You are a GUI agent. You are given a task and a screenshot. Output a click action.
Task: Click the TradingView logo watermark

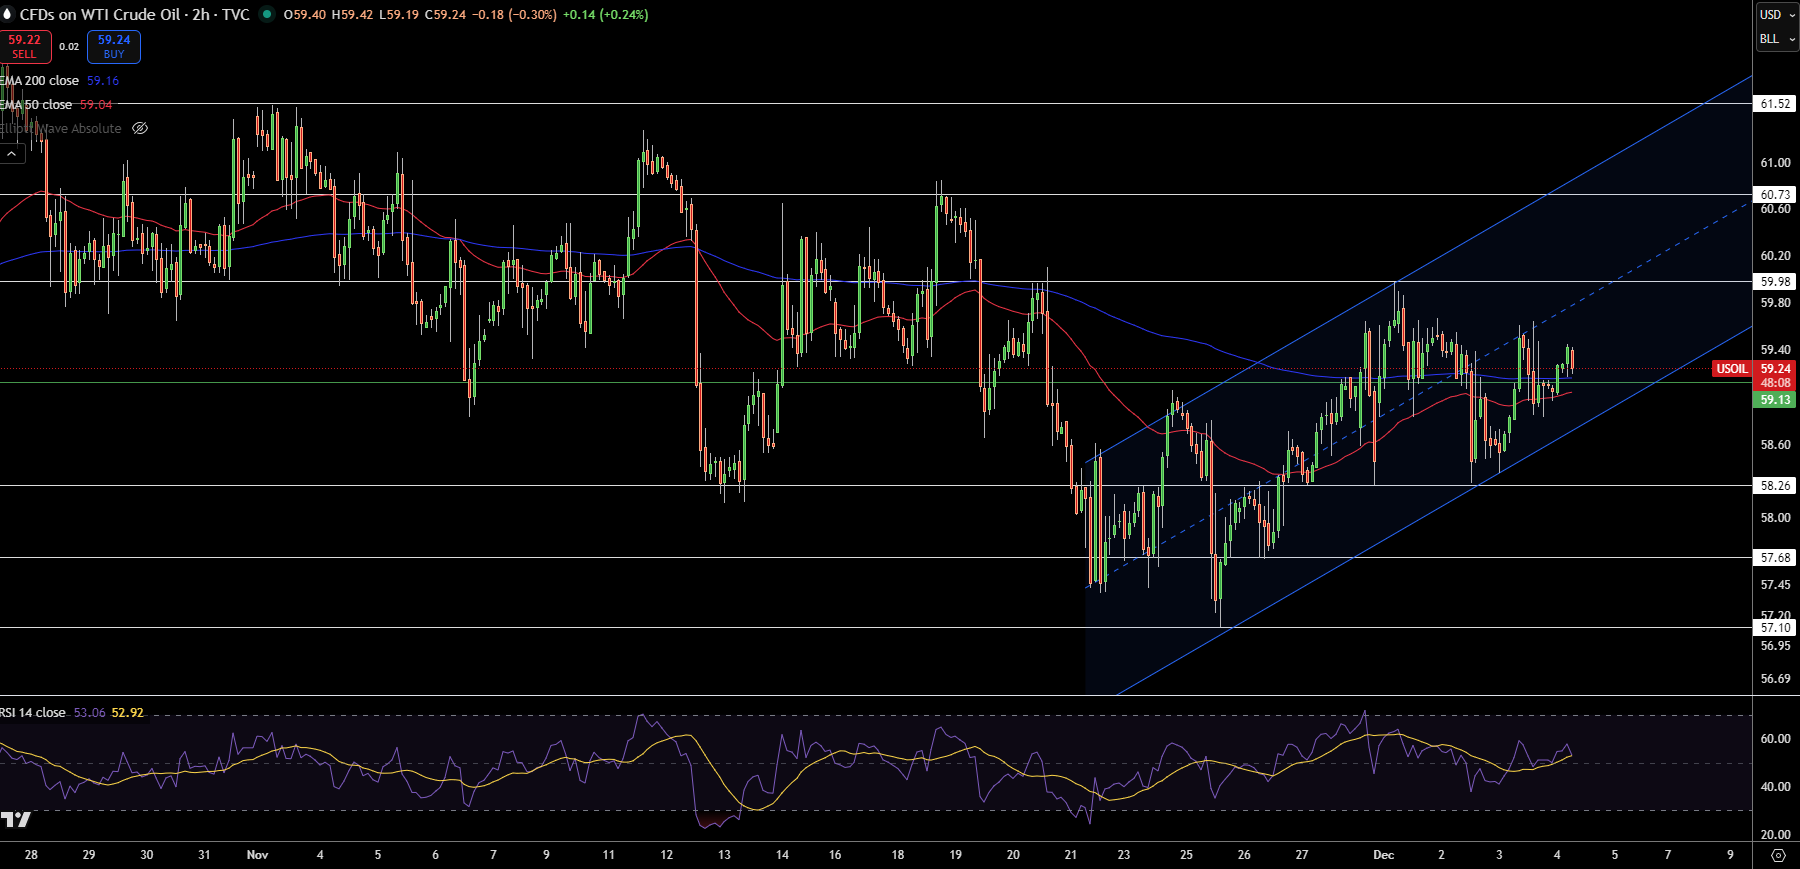16,820
